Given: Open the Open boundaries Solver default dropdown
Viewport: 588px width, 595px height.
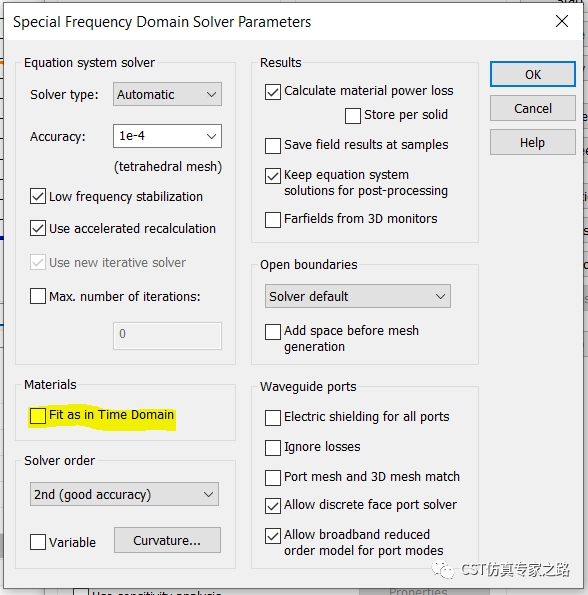Looking at the screenshot, I should tap(358, 296).
